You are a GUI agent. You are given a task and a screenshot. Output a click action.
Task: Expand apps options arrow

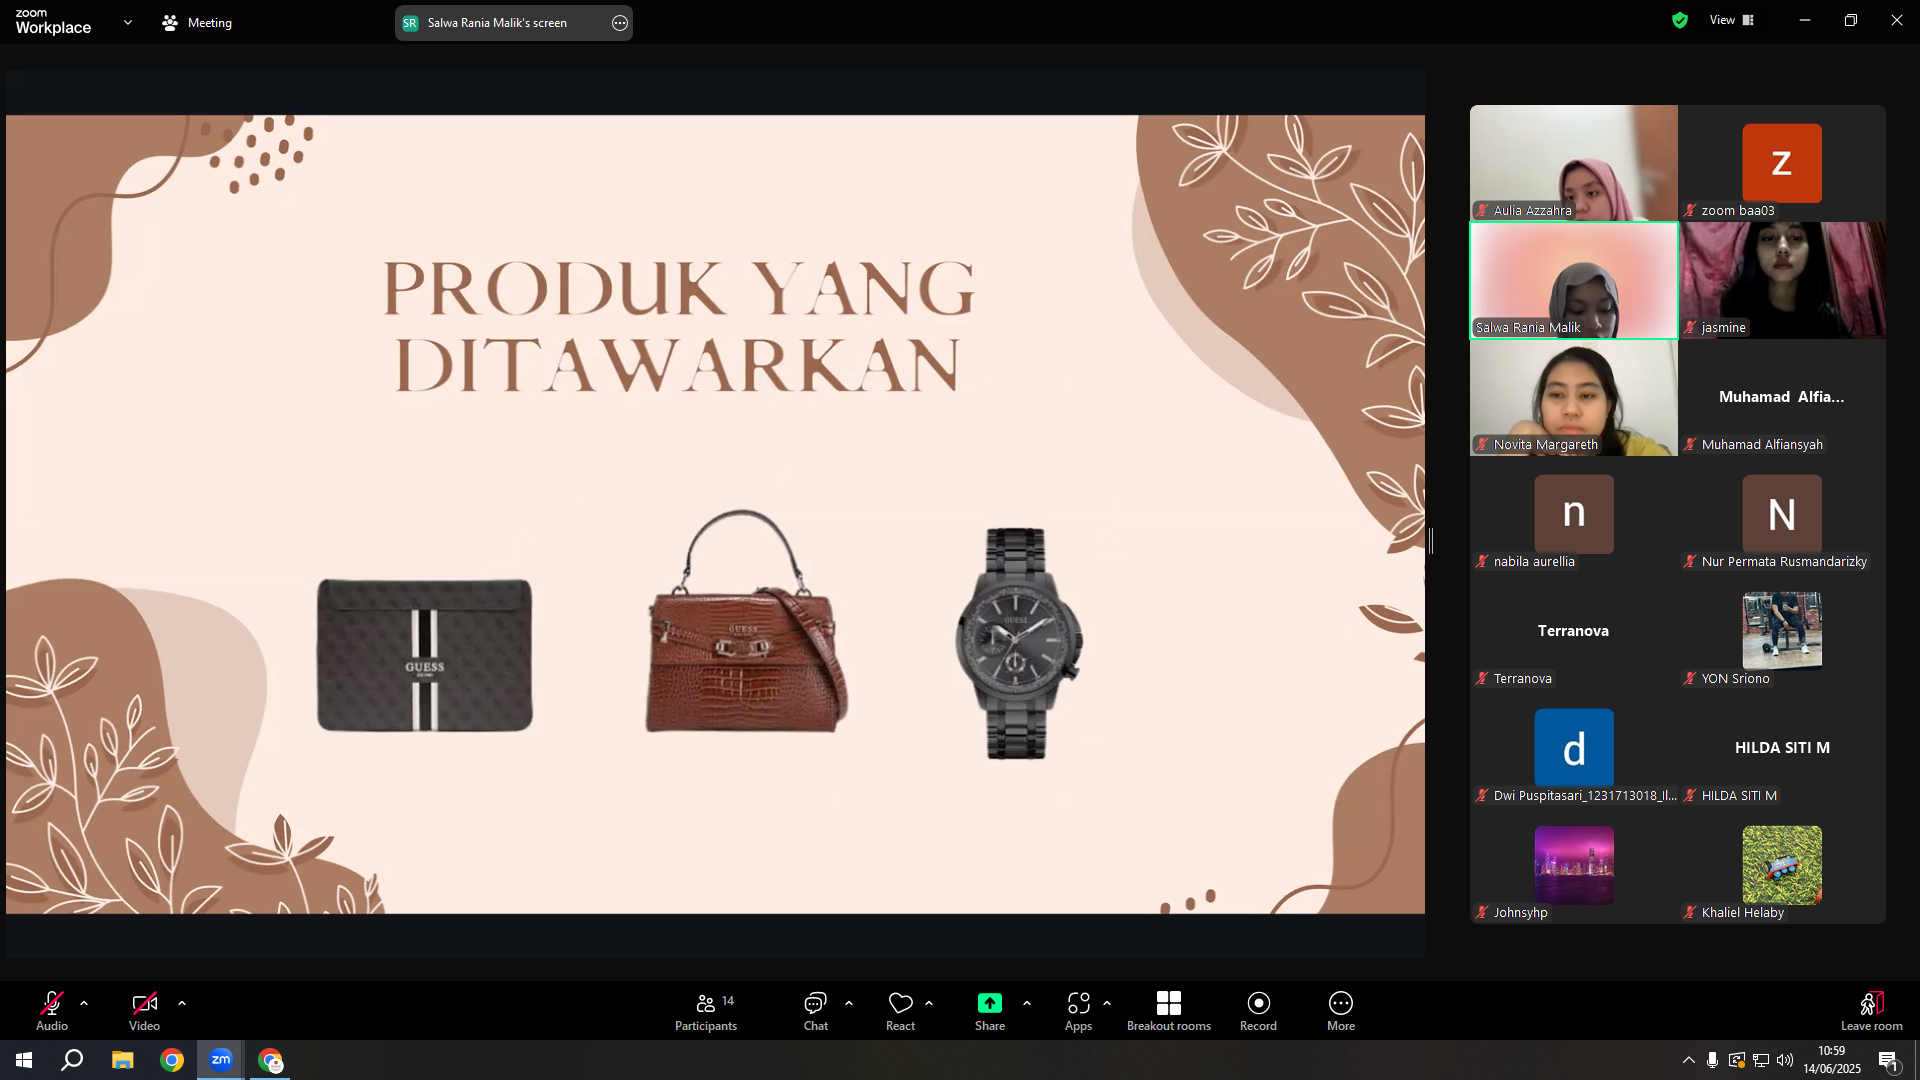(x=1107, y=1003)
